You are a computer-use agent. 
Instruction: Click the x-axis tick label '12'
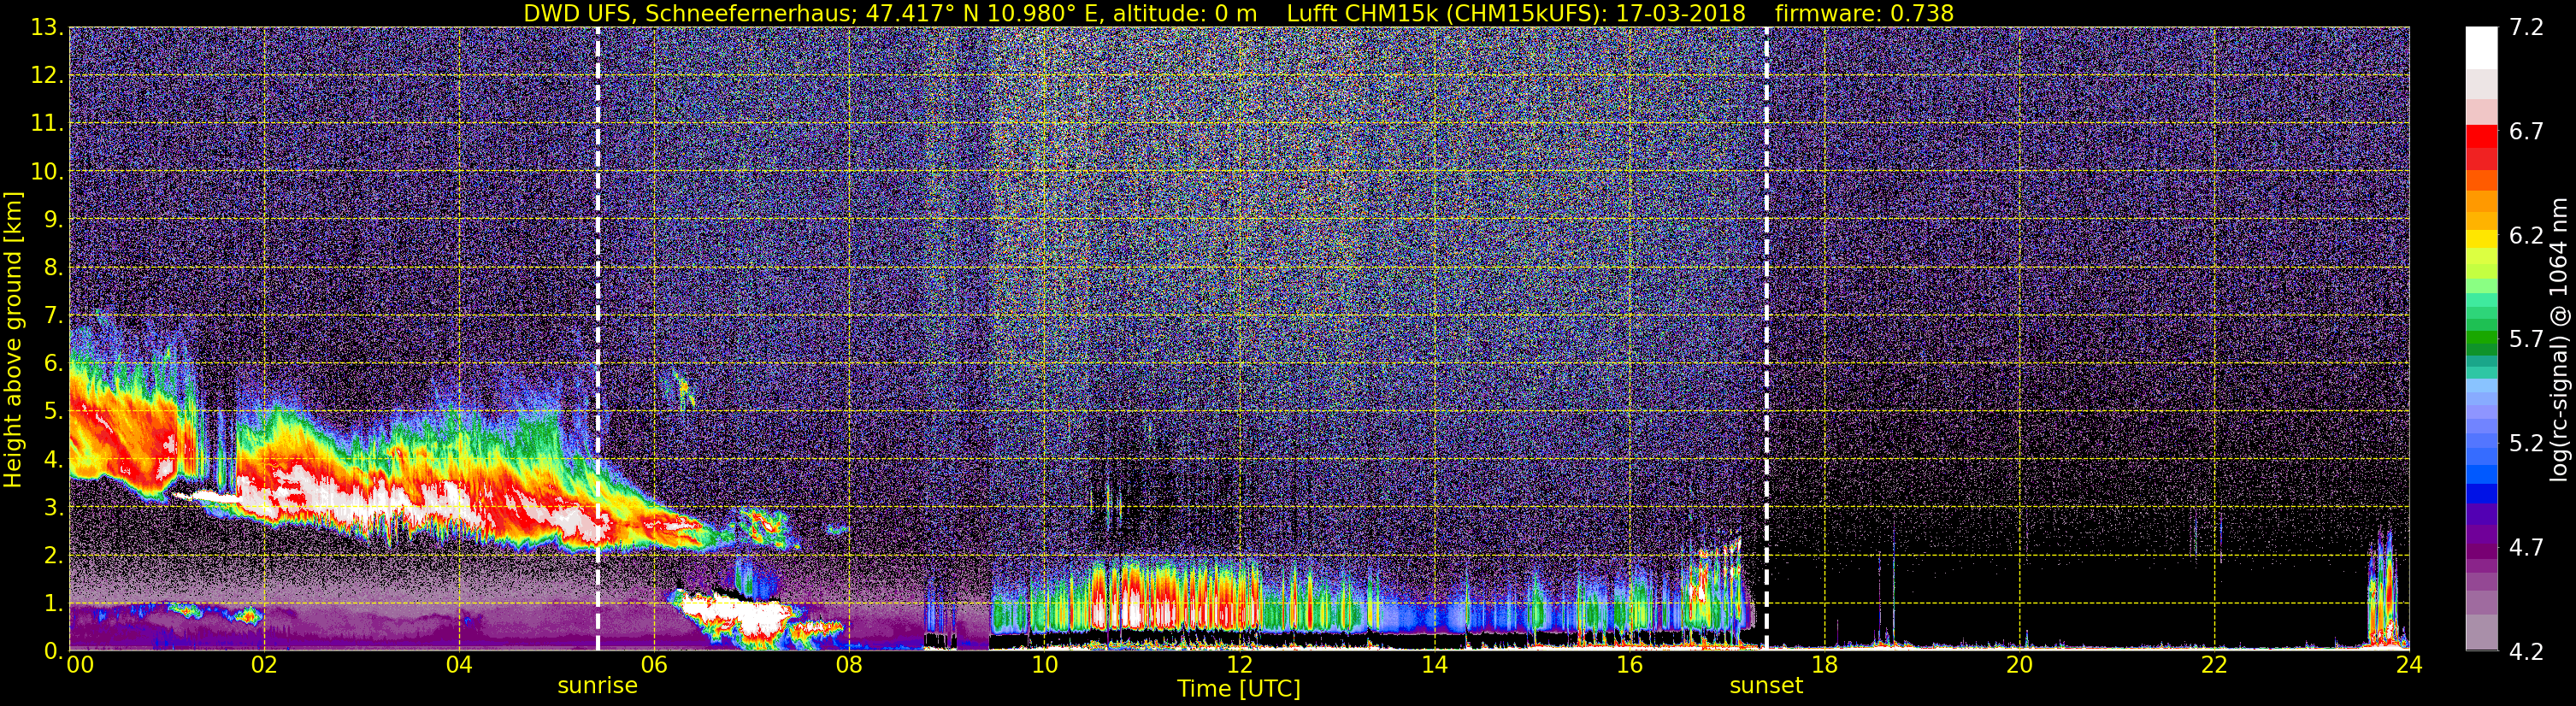[1239, 665]
